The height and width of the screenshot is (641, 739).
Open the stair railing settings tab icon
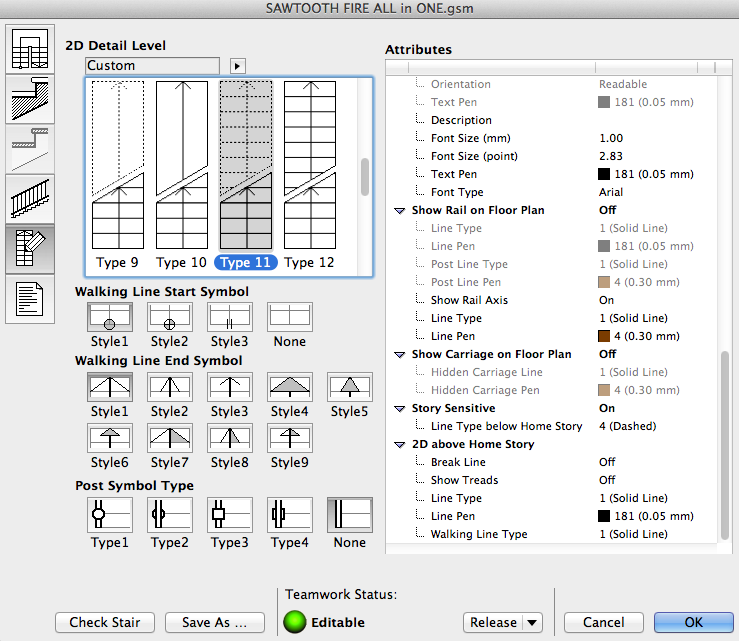tap(29, 199)
